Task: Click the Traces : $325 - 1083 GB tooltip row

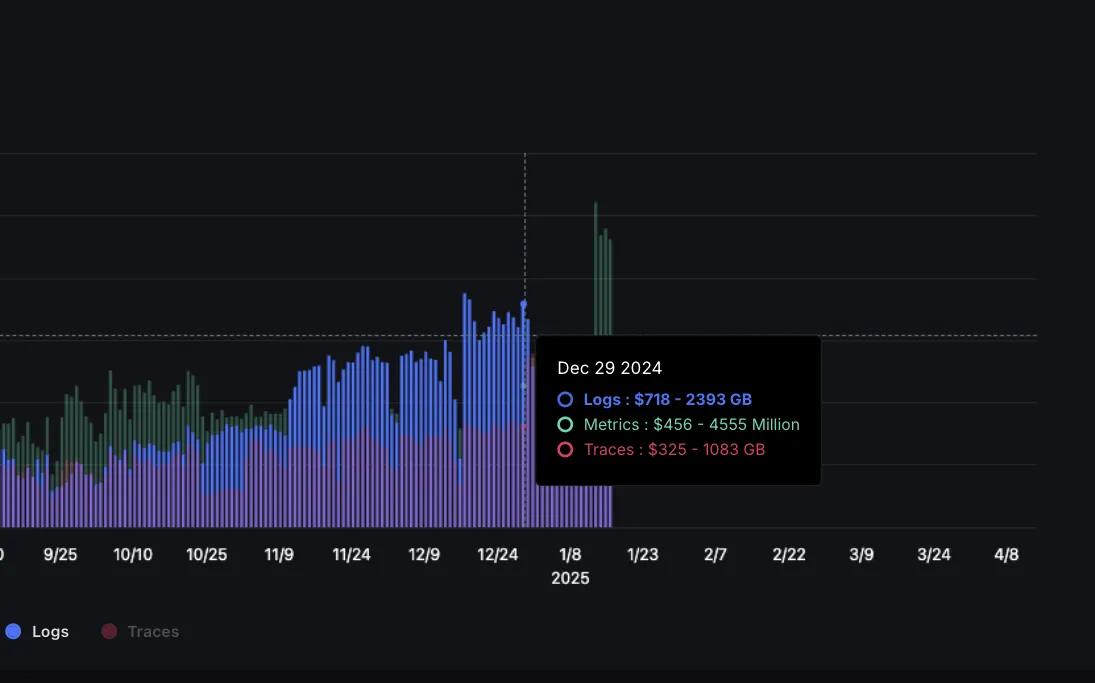Action: pos(661,450)
